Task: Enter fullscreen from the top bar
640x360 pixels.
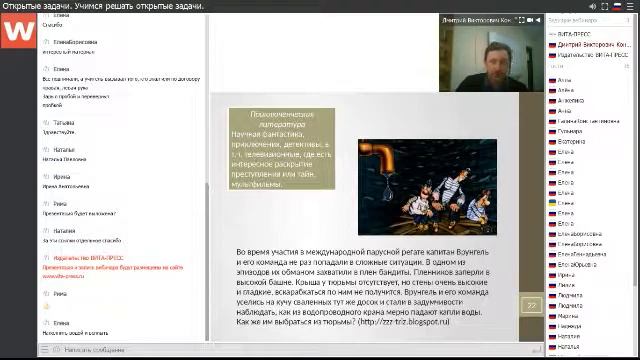Action: (605, 6)
